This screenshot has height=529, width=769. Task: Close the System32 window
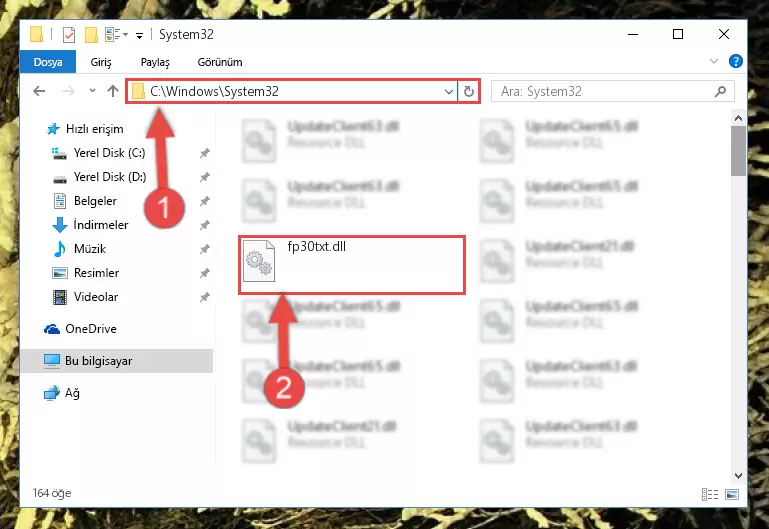click(x=723, y=34)
